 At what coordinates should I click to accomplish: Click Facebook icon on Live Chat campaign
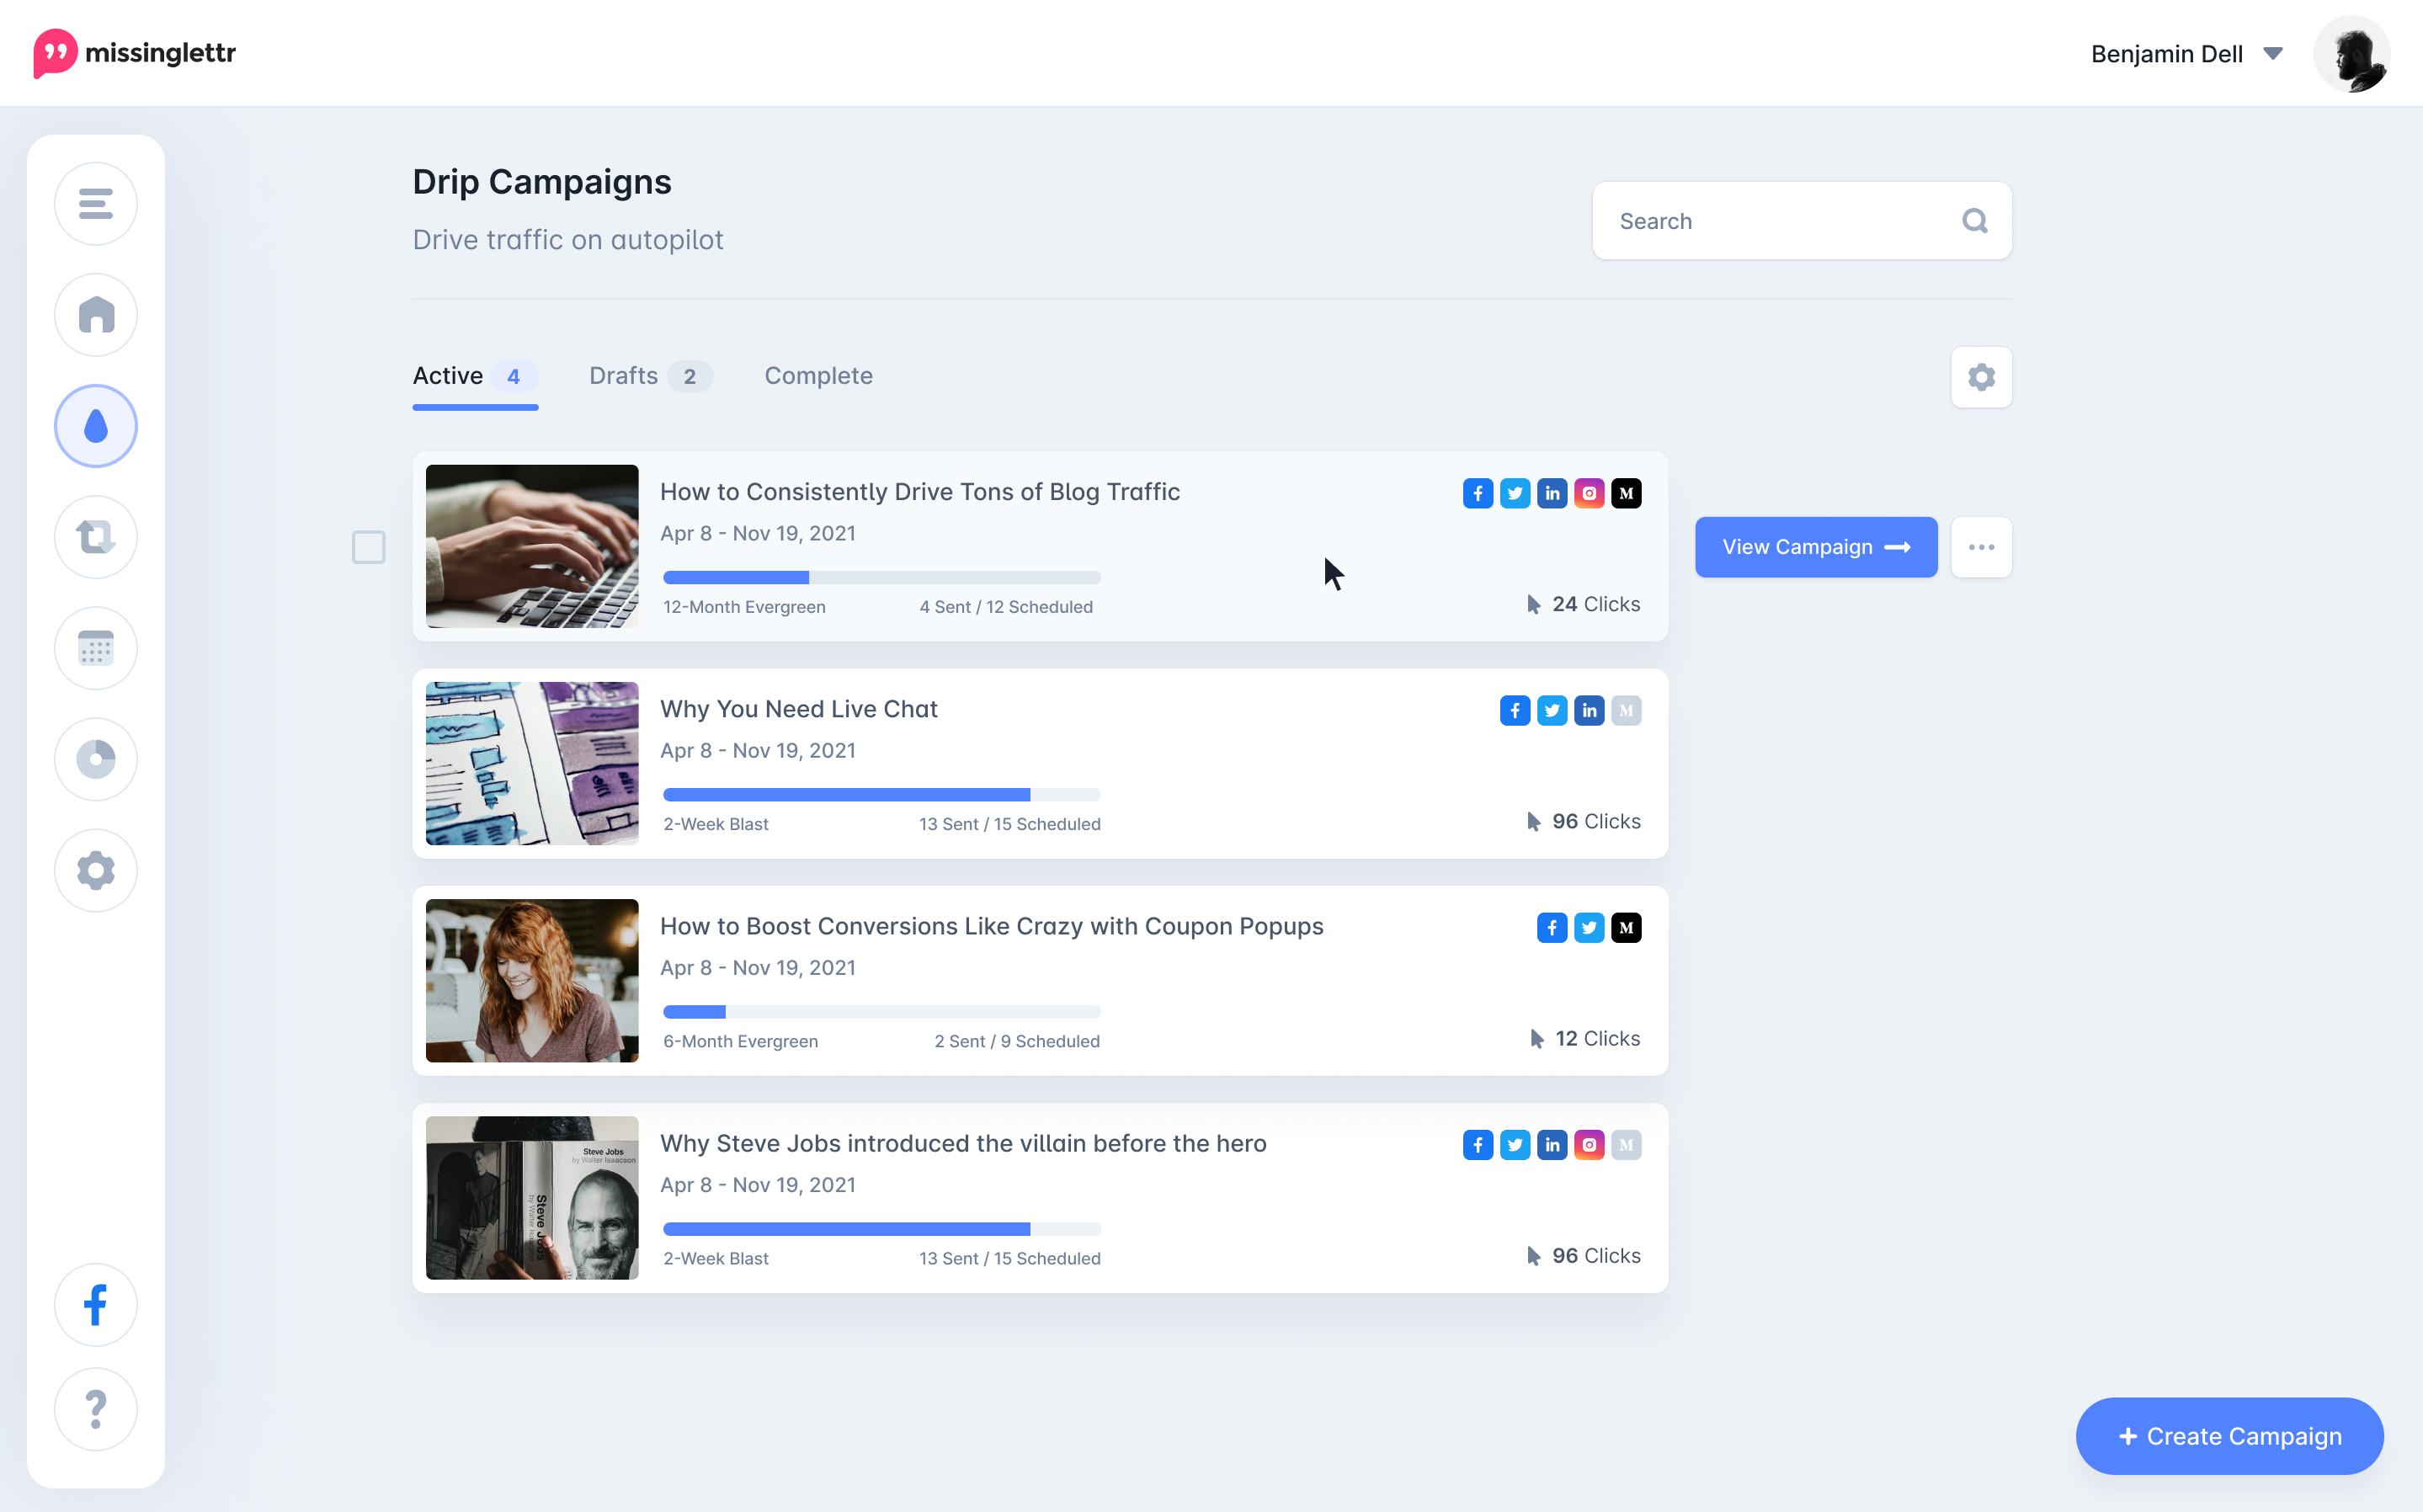point(1515,710)
